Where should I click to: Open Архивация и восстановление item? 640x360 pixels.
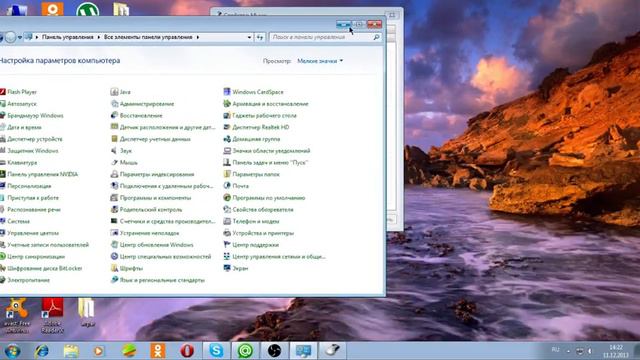pos(266,104)
